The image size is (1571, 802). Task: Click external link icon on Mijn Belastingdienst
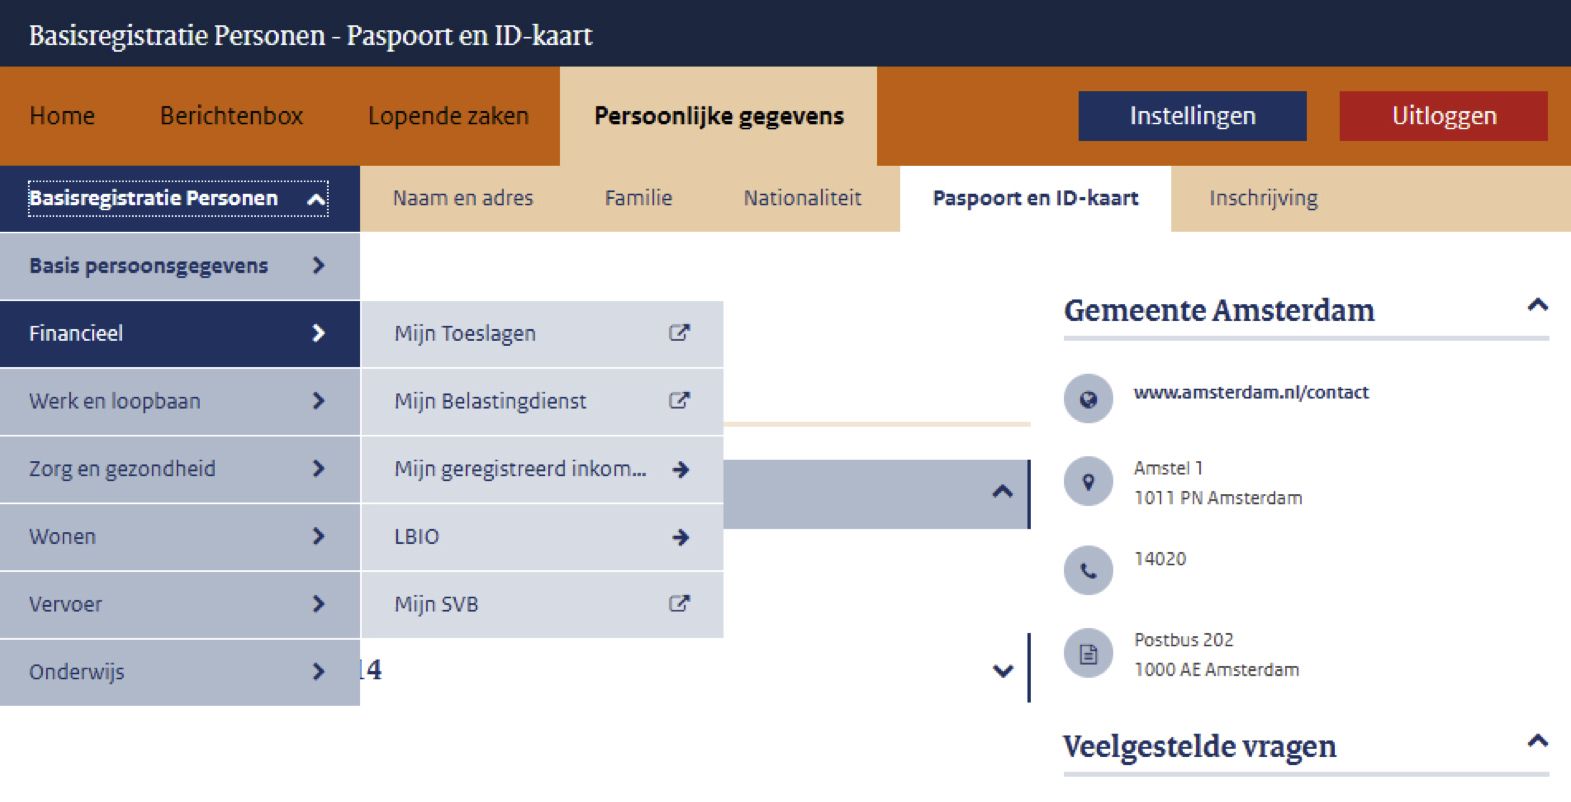(x=679, y=401)
